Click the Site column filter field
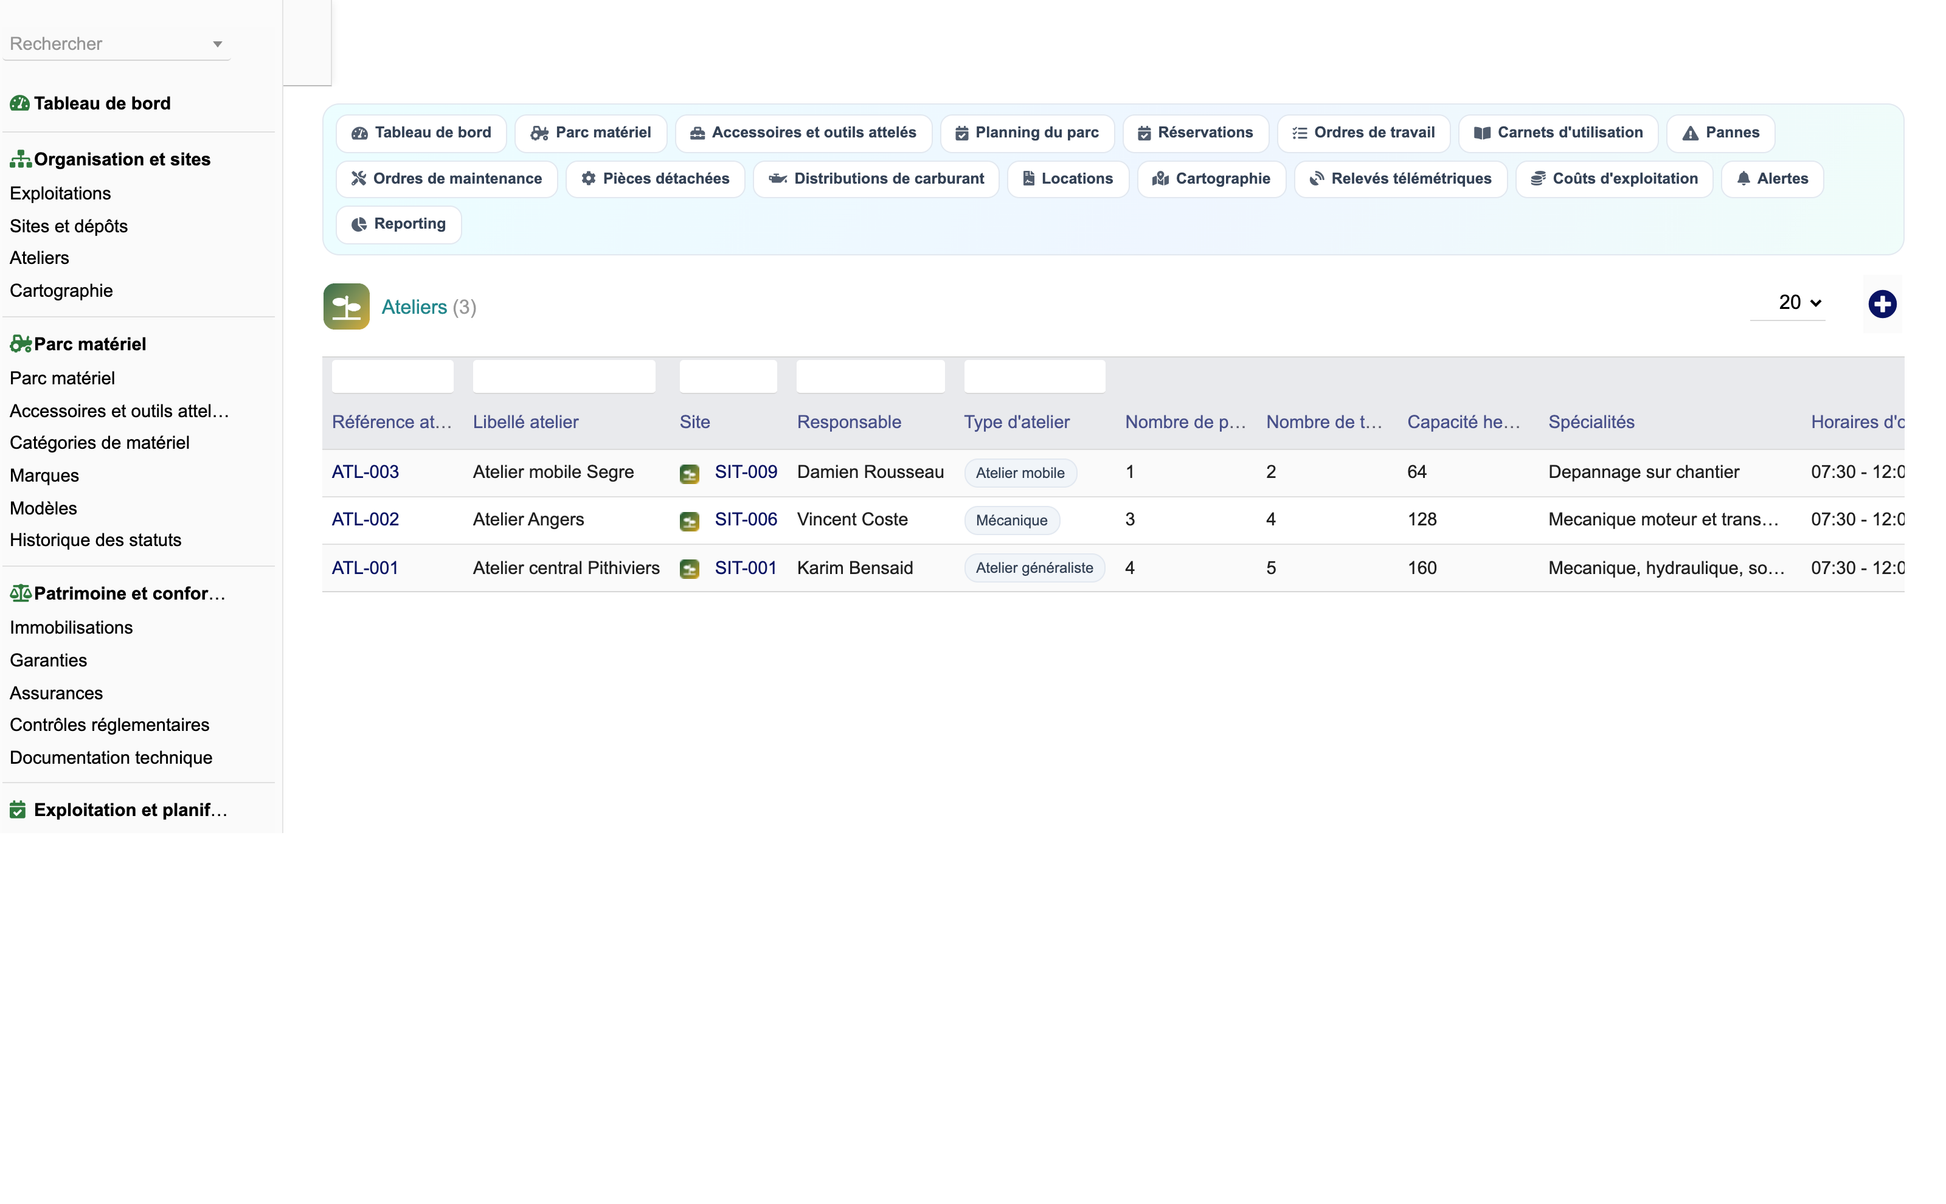 coord(728,377)
